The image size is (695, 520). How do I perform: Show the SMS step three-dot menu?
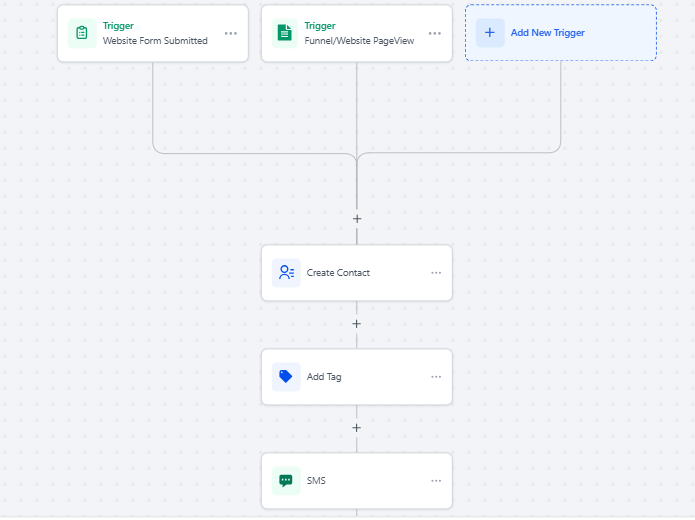[x=436, y=481]
